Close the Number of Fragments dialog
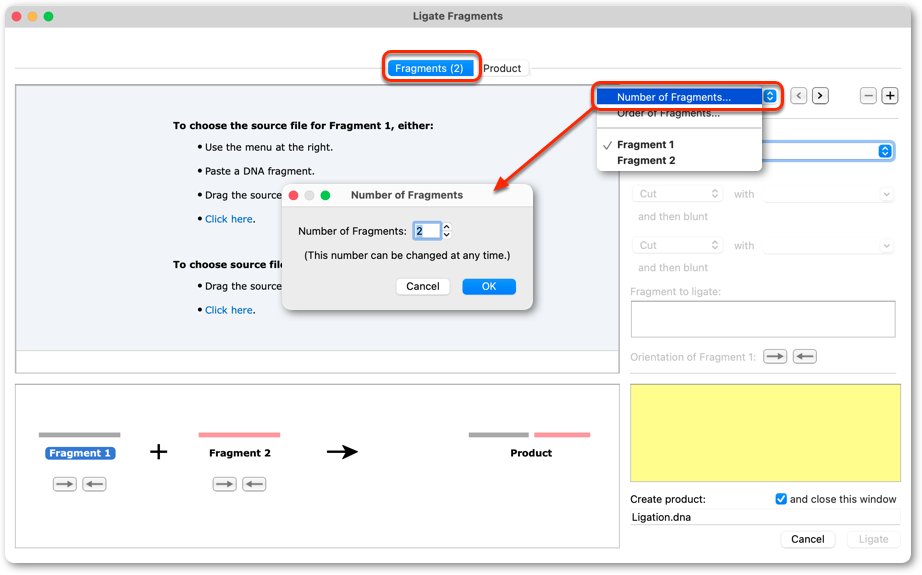The image size is (922, 575). click(x=293, y=195)
